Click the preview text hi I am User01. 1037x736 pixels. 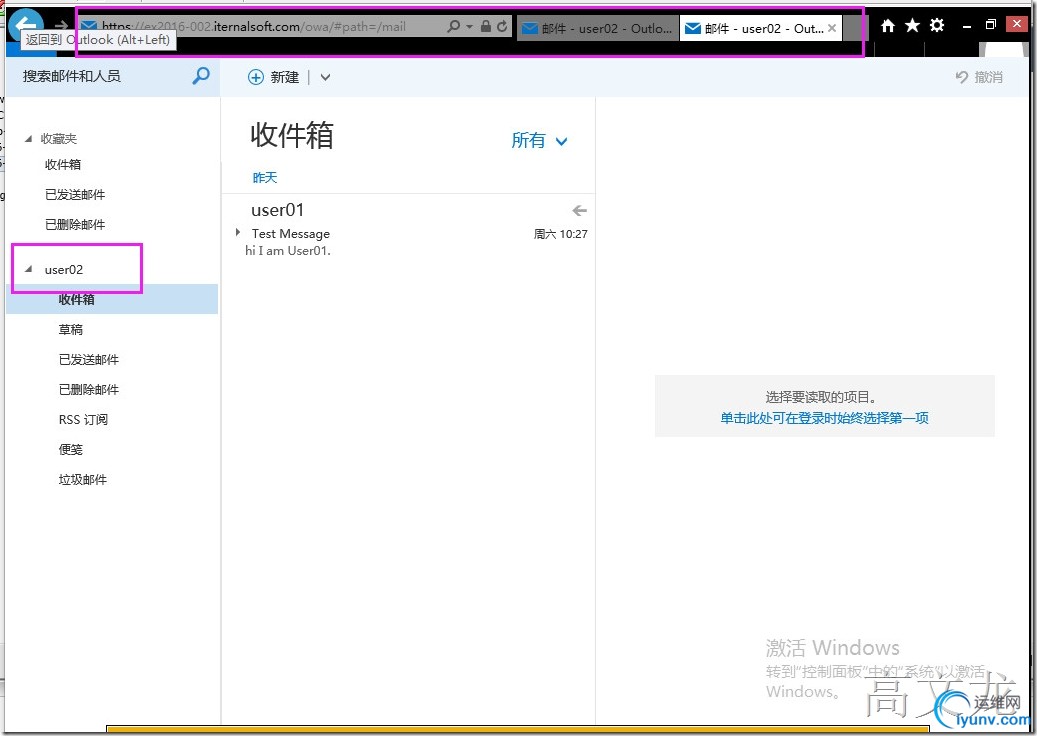point(288,251)
